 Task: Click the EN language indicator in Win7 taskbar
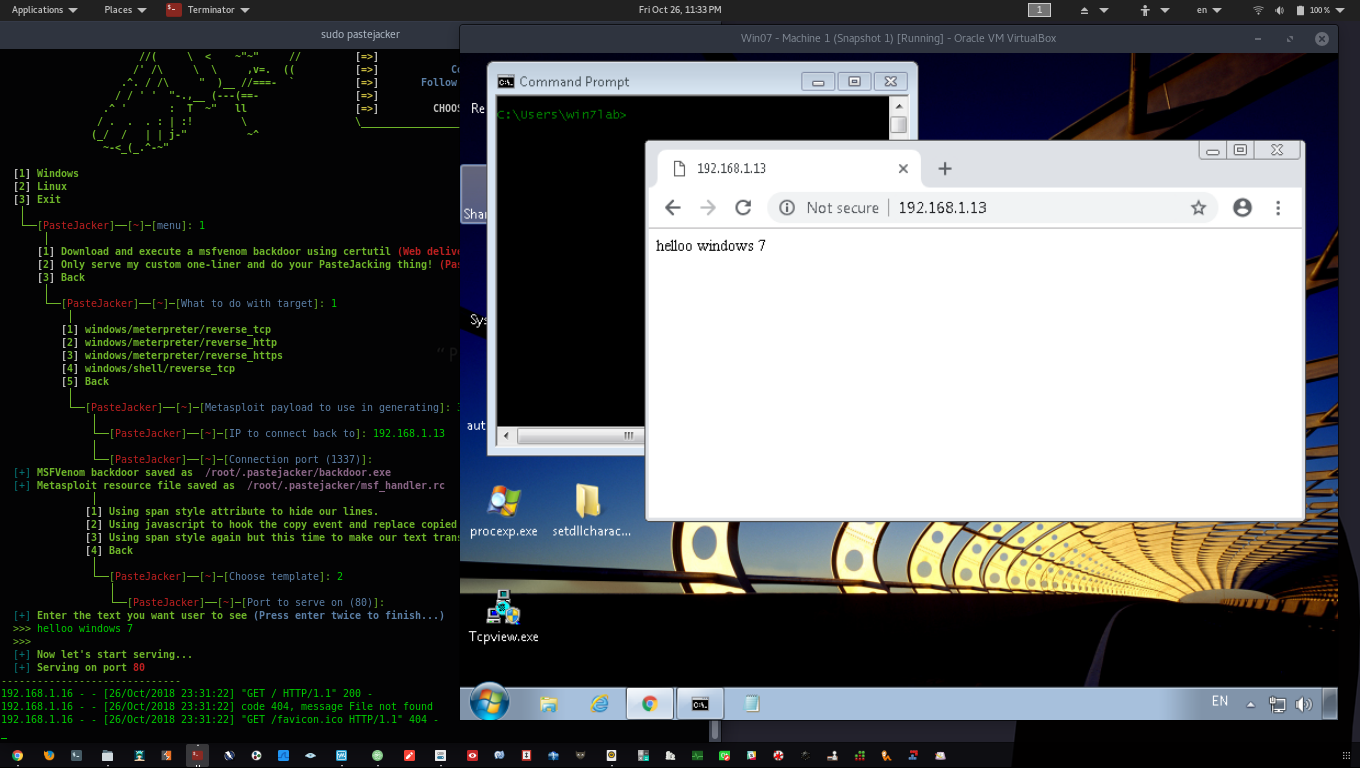(x=1220, y=702)
